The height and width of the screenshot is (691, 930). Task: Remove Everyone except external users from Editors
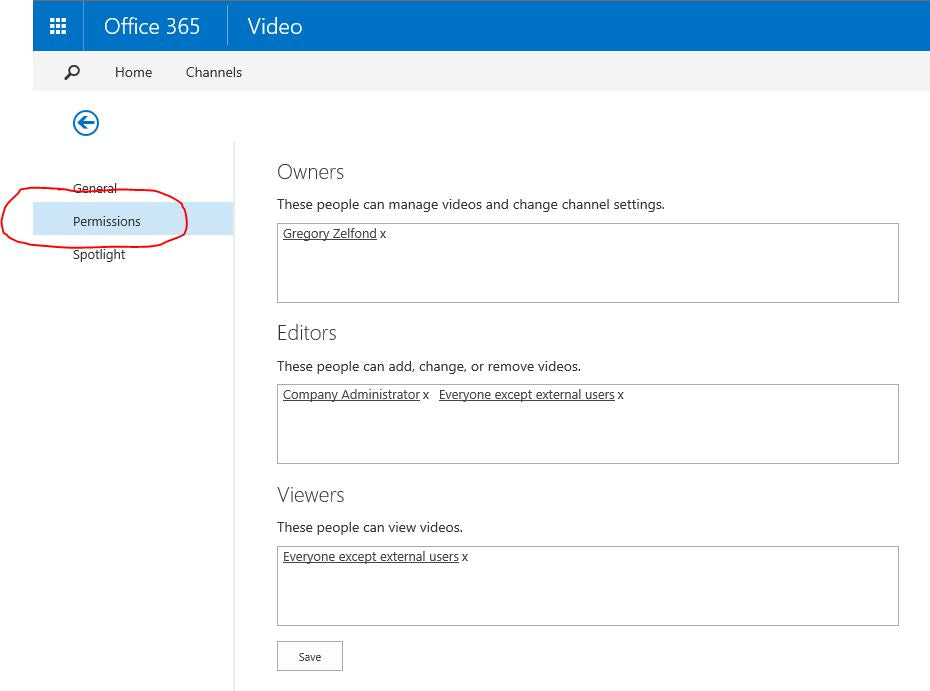621,394
